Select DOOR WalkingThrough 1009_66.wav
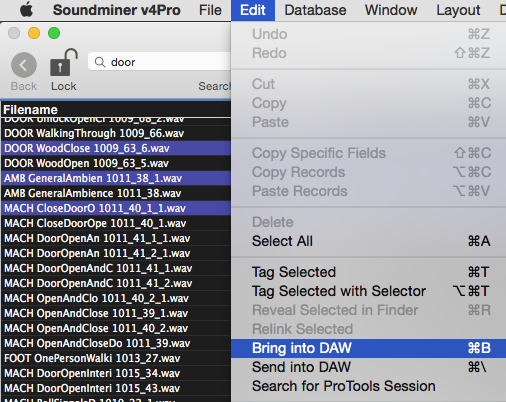 click(115, 133)
